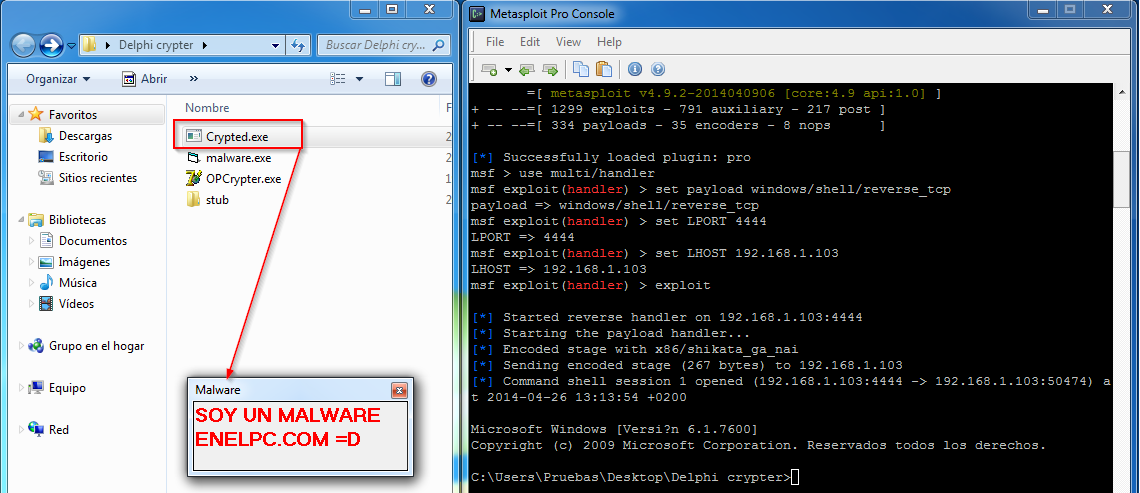1140x493 pixels.
Task: Click the Explorer help question mark icon
Action: pyautogui.click(x=429, y=79)
